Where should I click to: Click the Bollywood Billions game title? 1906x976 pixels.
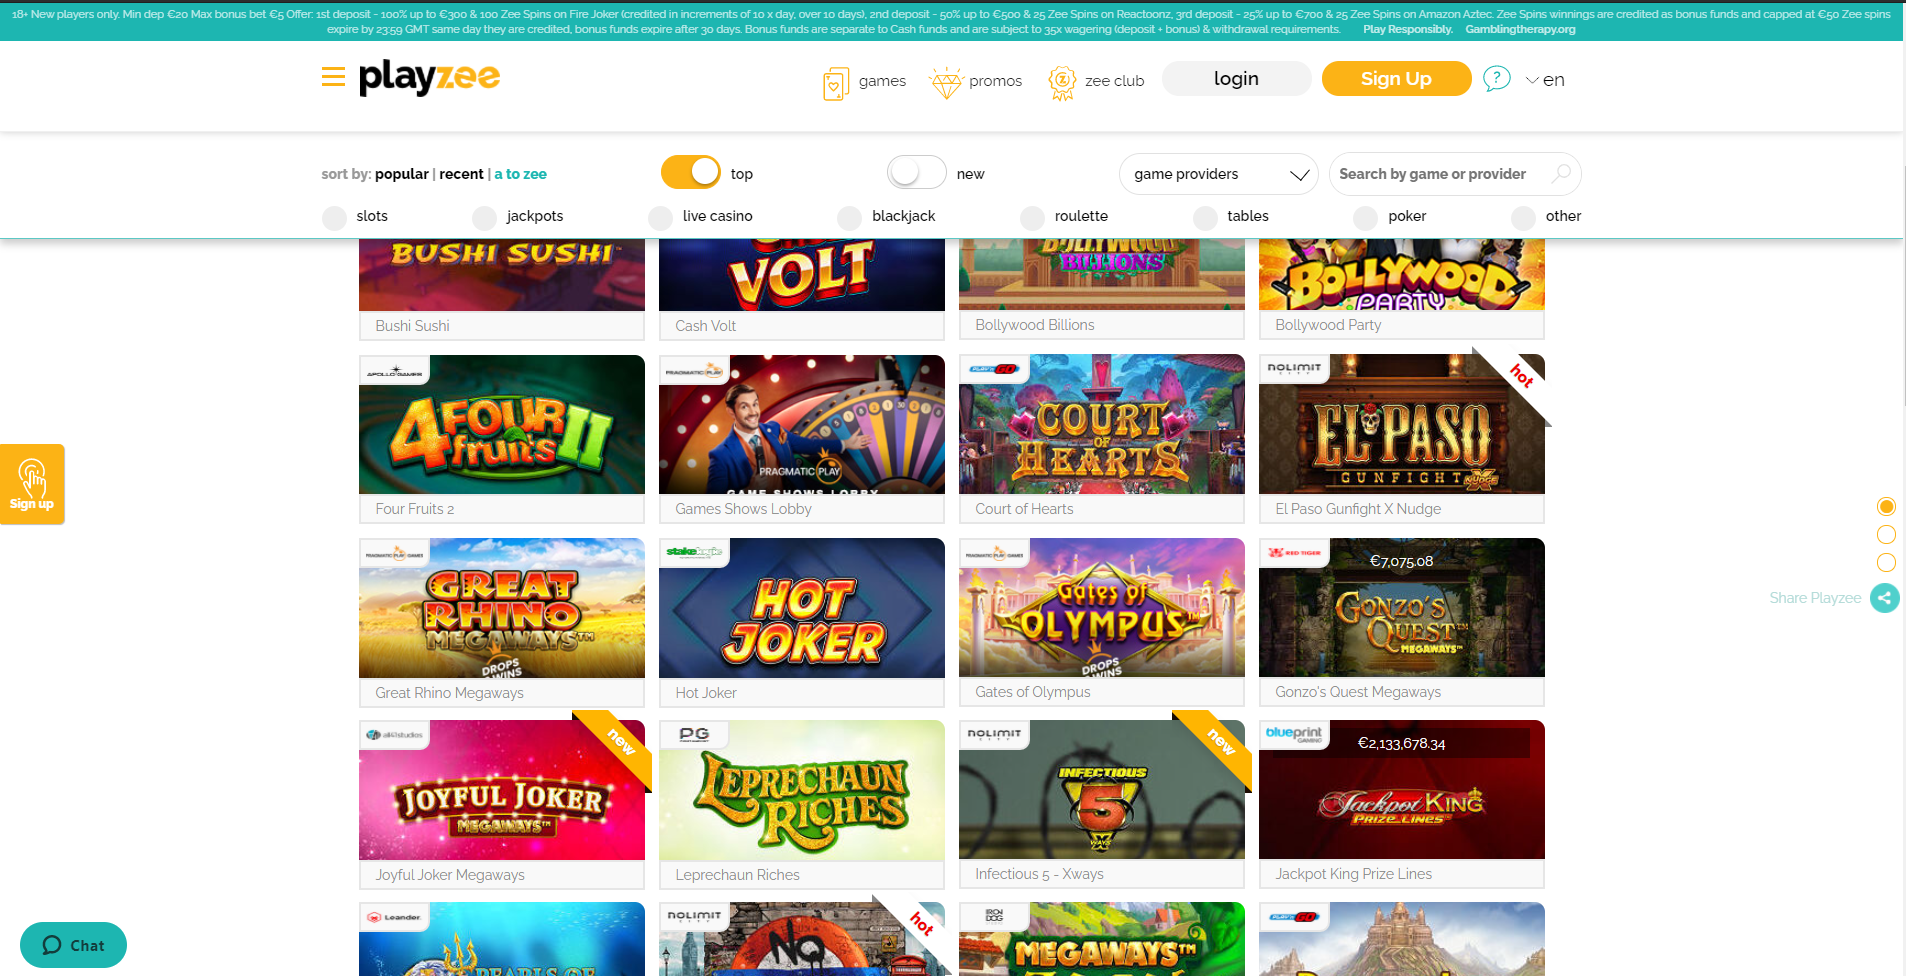point(1035,325)
